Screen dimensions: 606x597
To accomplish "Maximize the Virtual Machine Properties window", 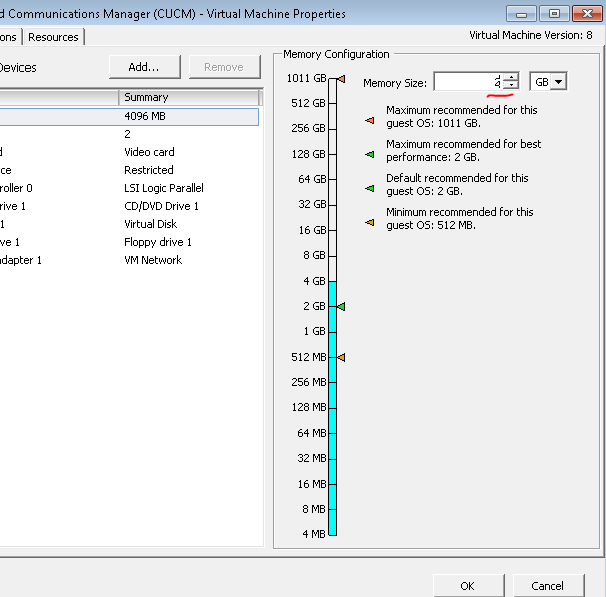I will (x=554, y=14).
